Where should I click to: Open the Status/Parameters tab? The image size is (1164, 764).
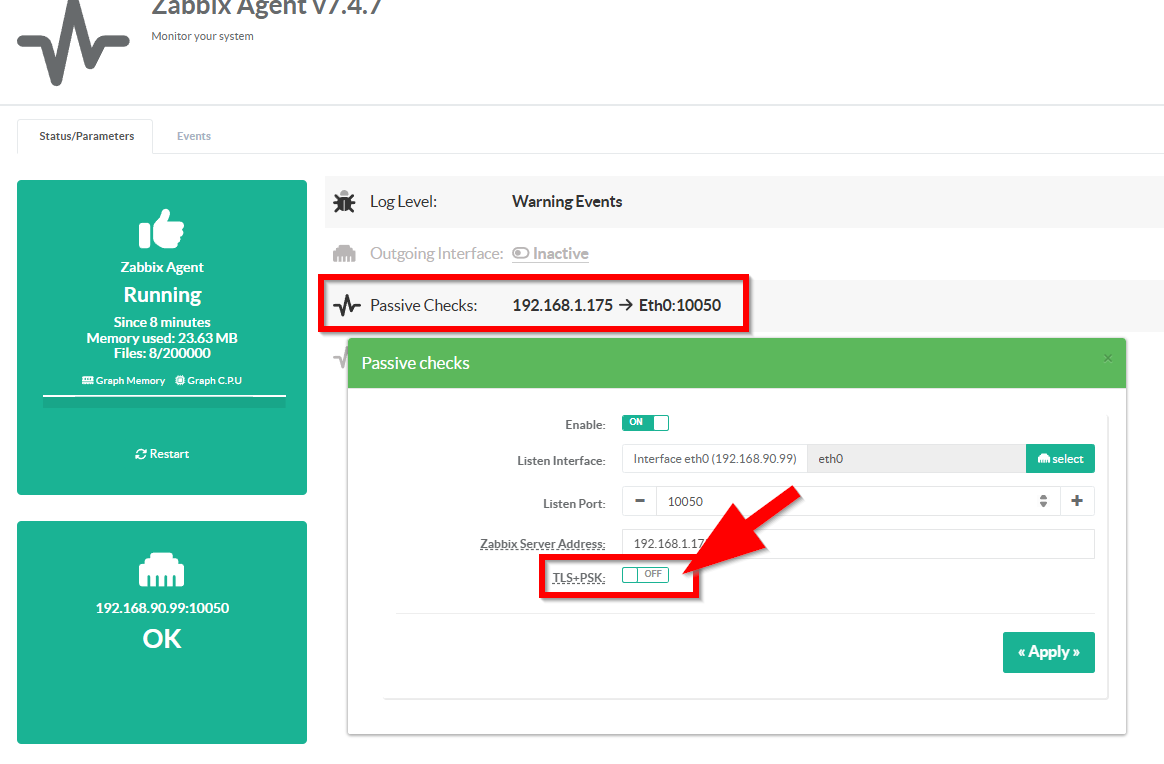(86, 136)
